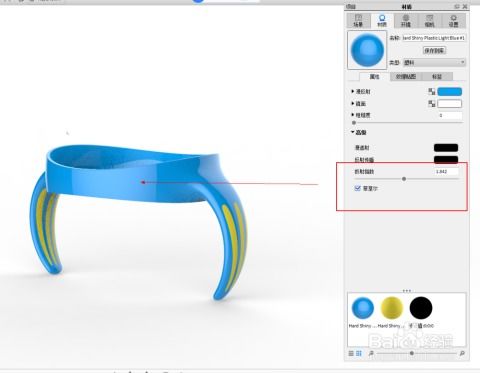Open the blue diffuse color swatch

449,92
